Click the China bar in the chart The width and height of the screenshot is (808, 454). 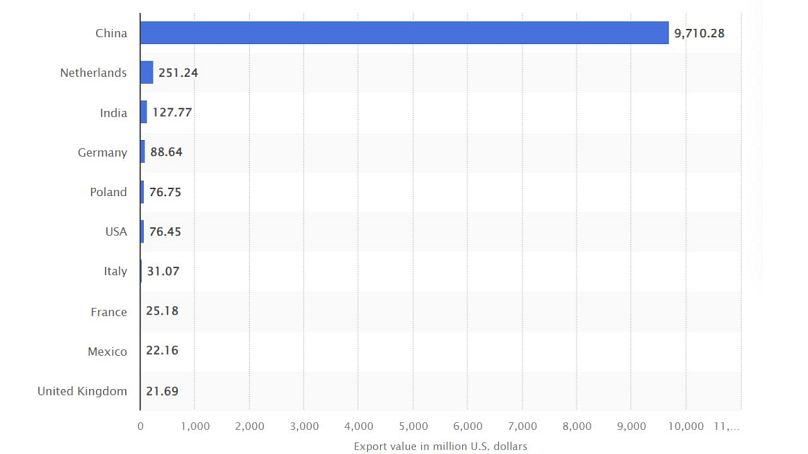tap(404, 33)
